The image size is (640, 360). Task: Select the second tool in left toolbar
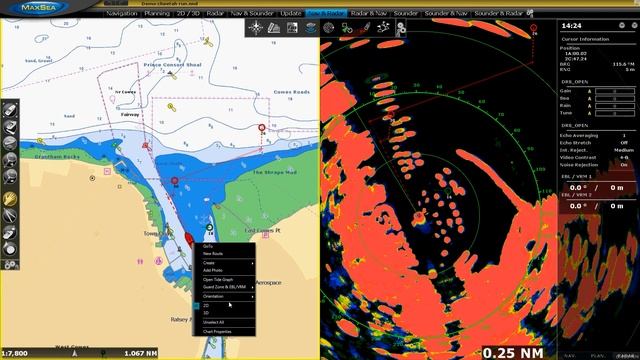click(10, 127)
